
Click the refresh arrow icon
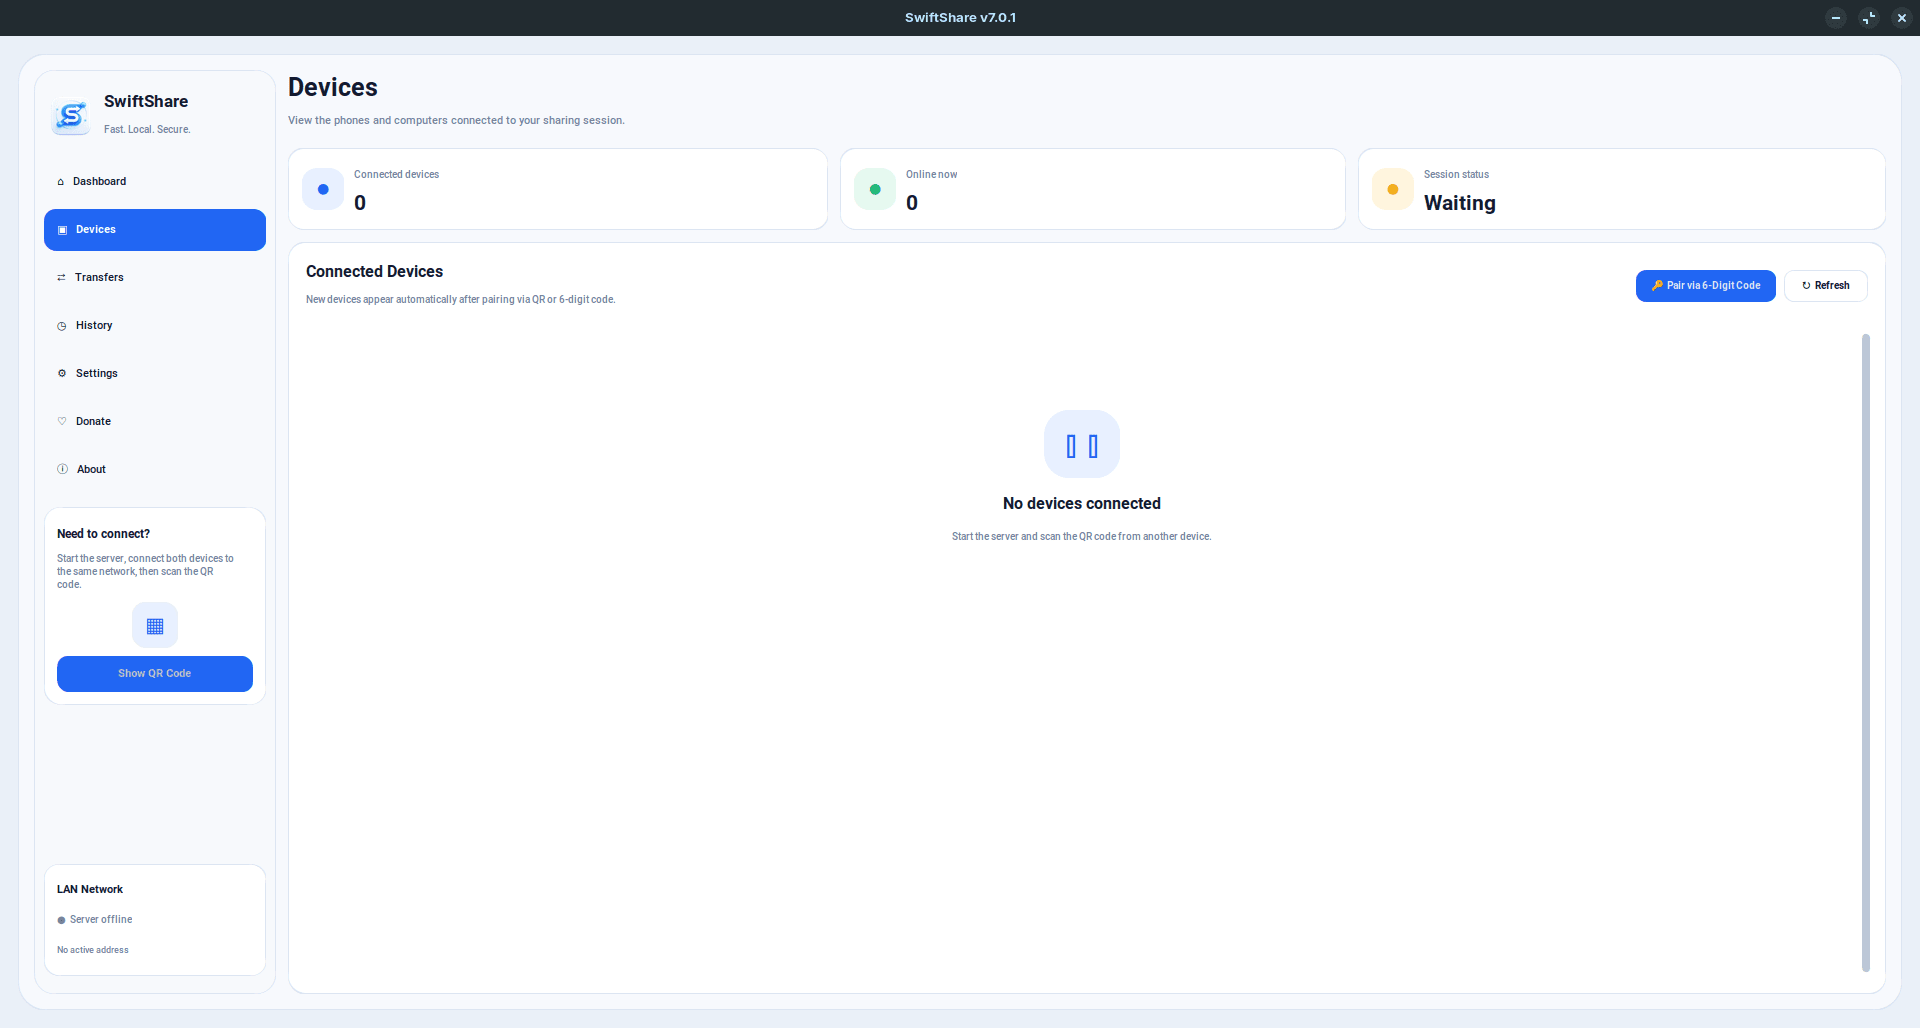(1806, 286)
